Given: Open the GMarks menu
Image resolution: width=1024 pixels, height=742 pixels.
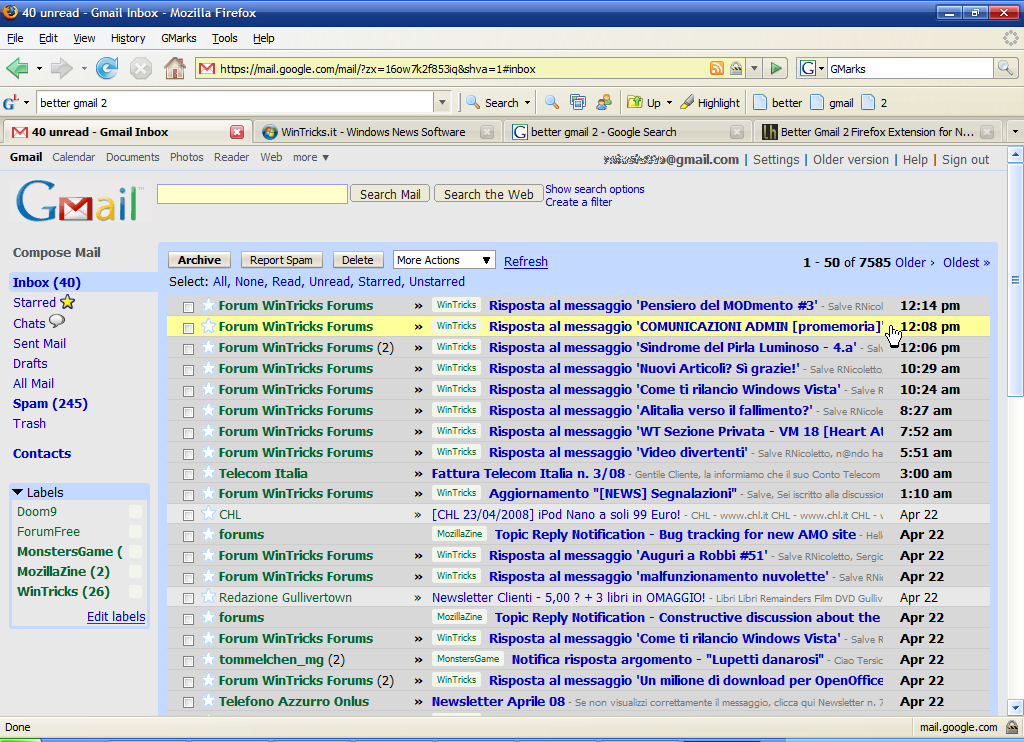Looking at the screenshot, I should 179,38.
